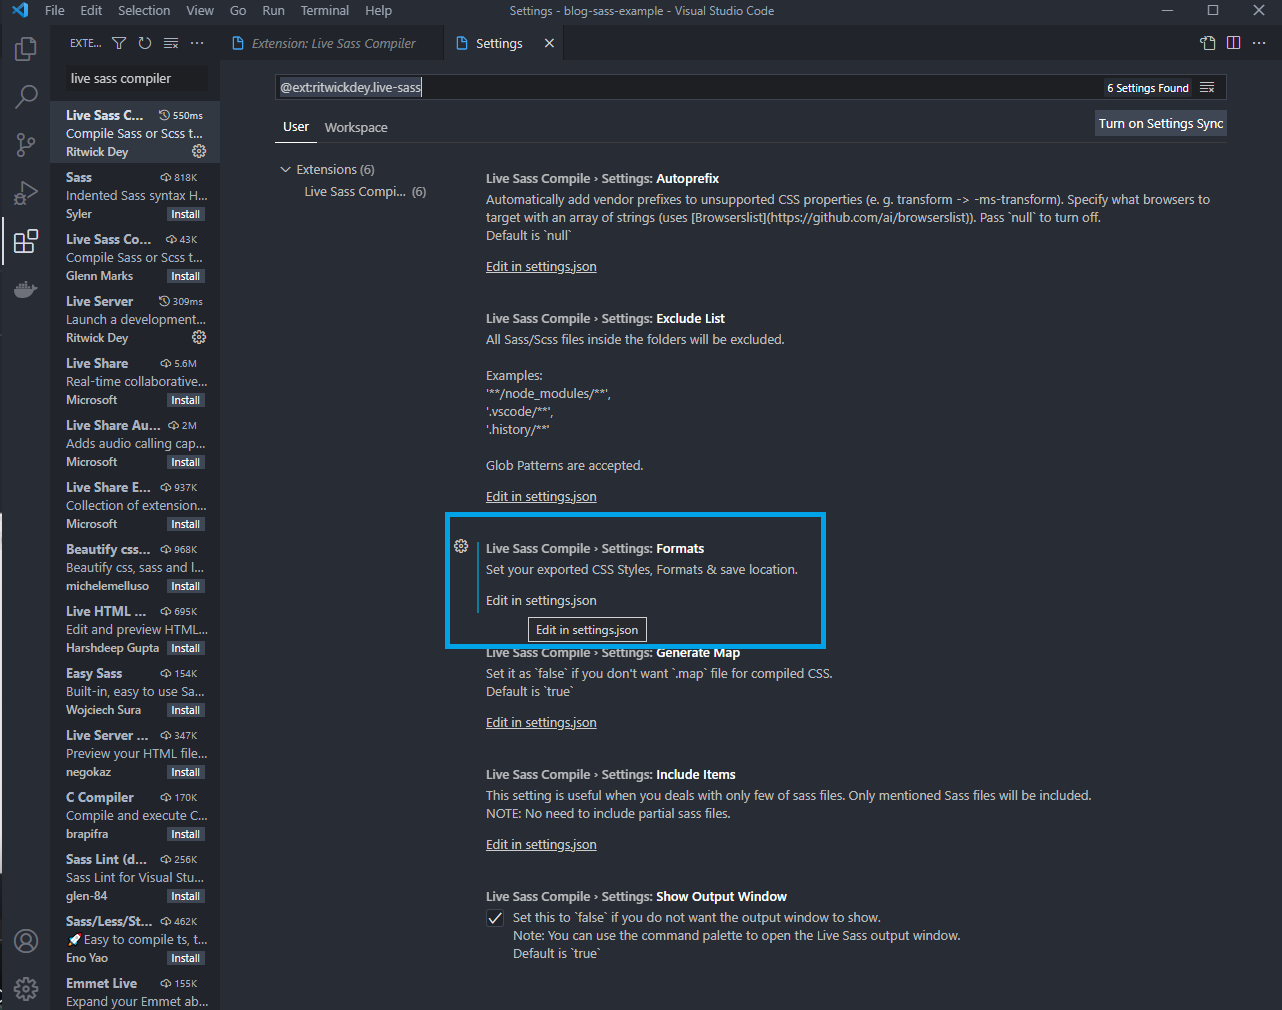Edit Generate Map in settings.json link
The height and width of the screenshot is (1010, 1282).
click(x=541, y=722)
